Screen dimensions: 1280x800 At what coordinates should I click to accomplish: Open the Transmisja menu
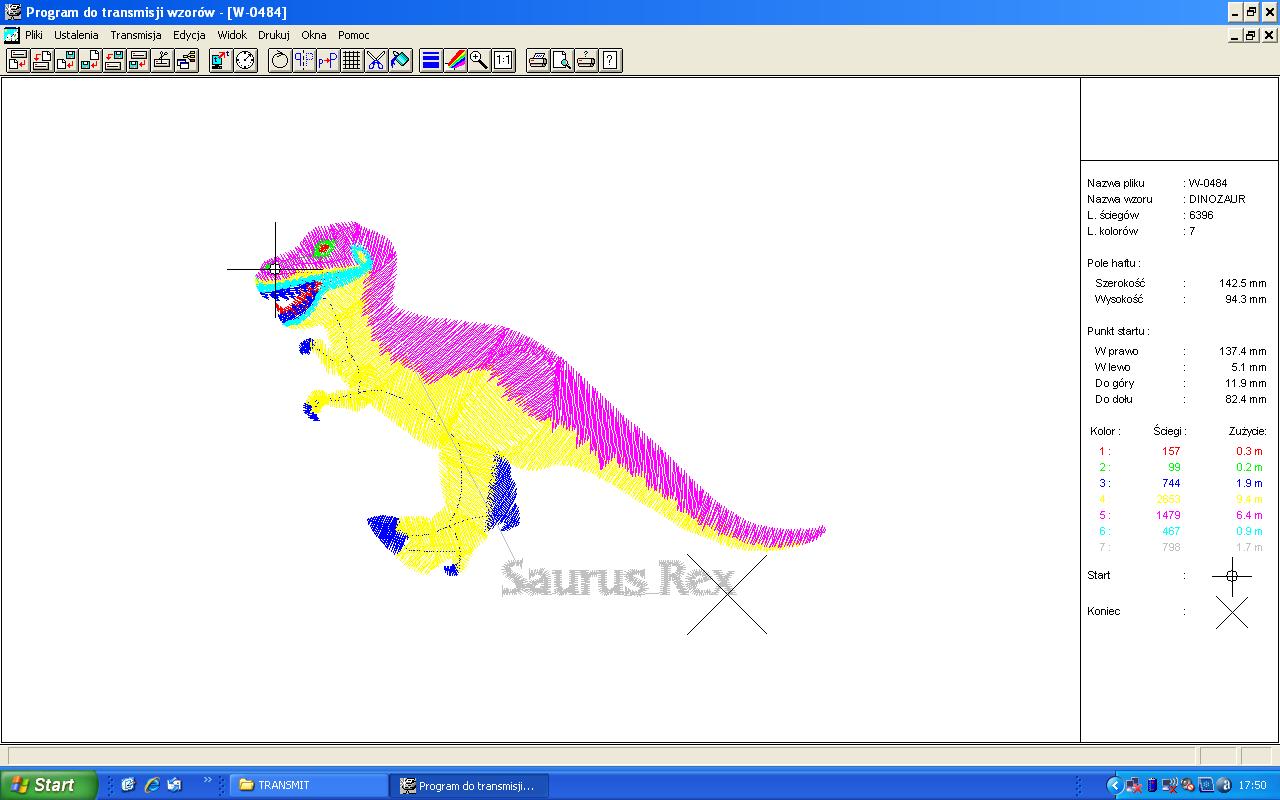coord(136,35)
